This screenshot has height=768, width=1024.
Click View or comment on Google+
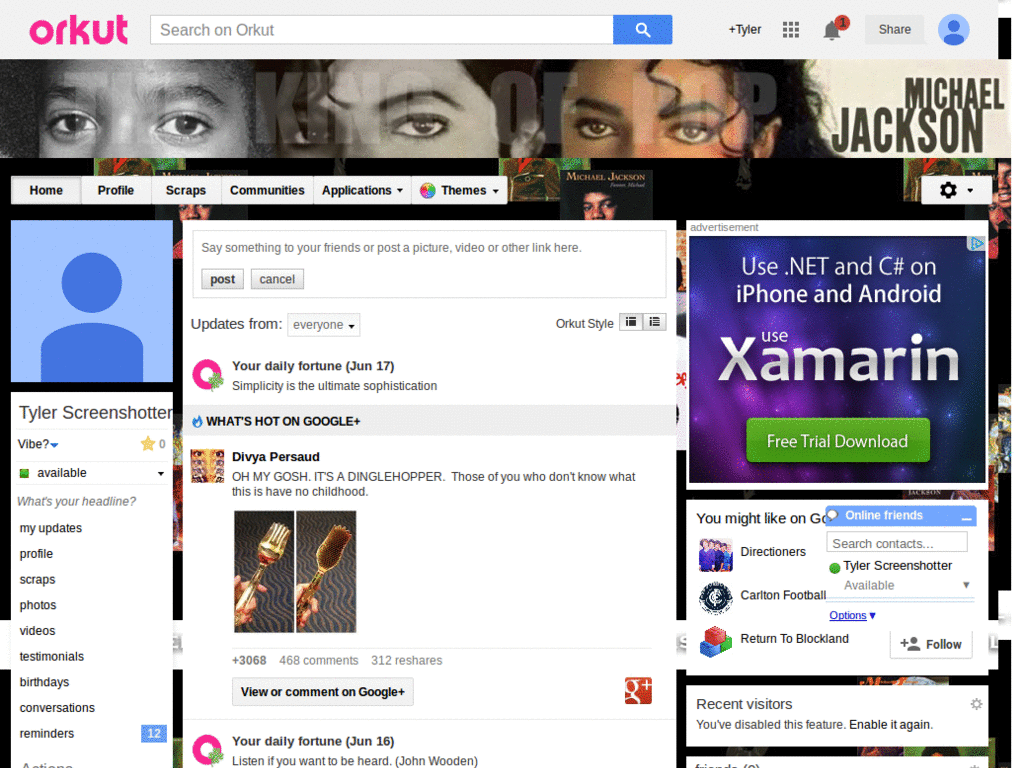(323, 692)
